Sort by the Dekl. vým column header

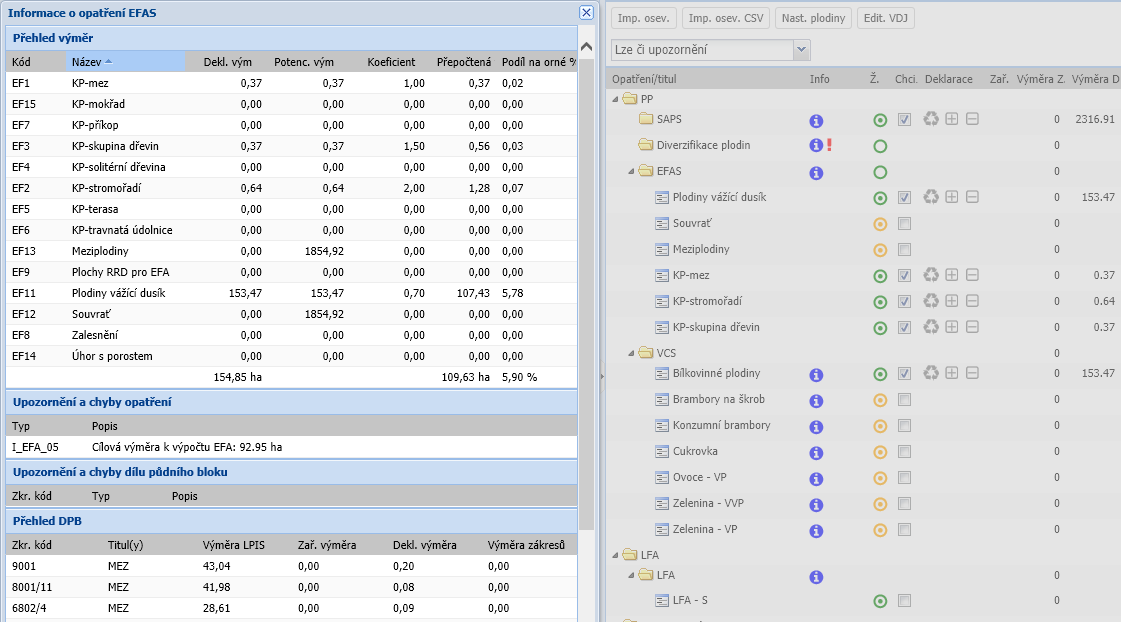[227, 61]
